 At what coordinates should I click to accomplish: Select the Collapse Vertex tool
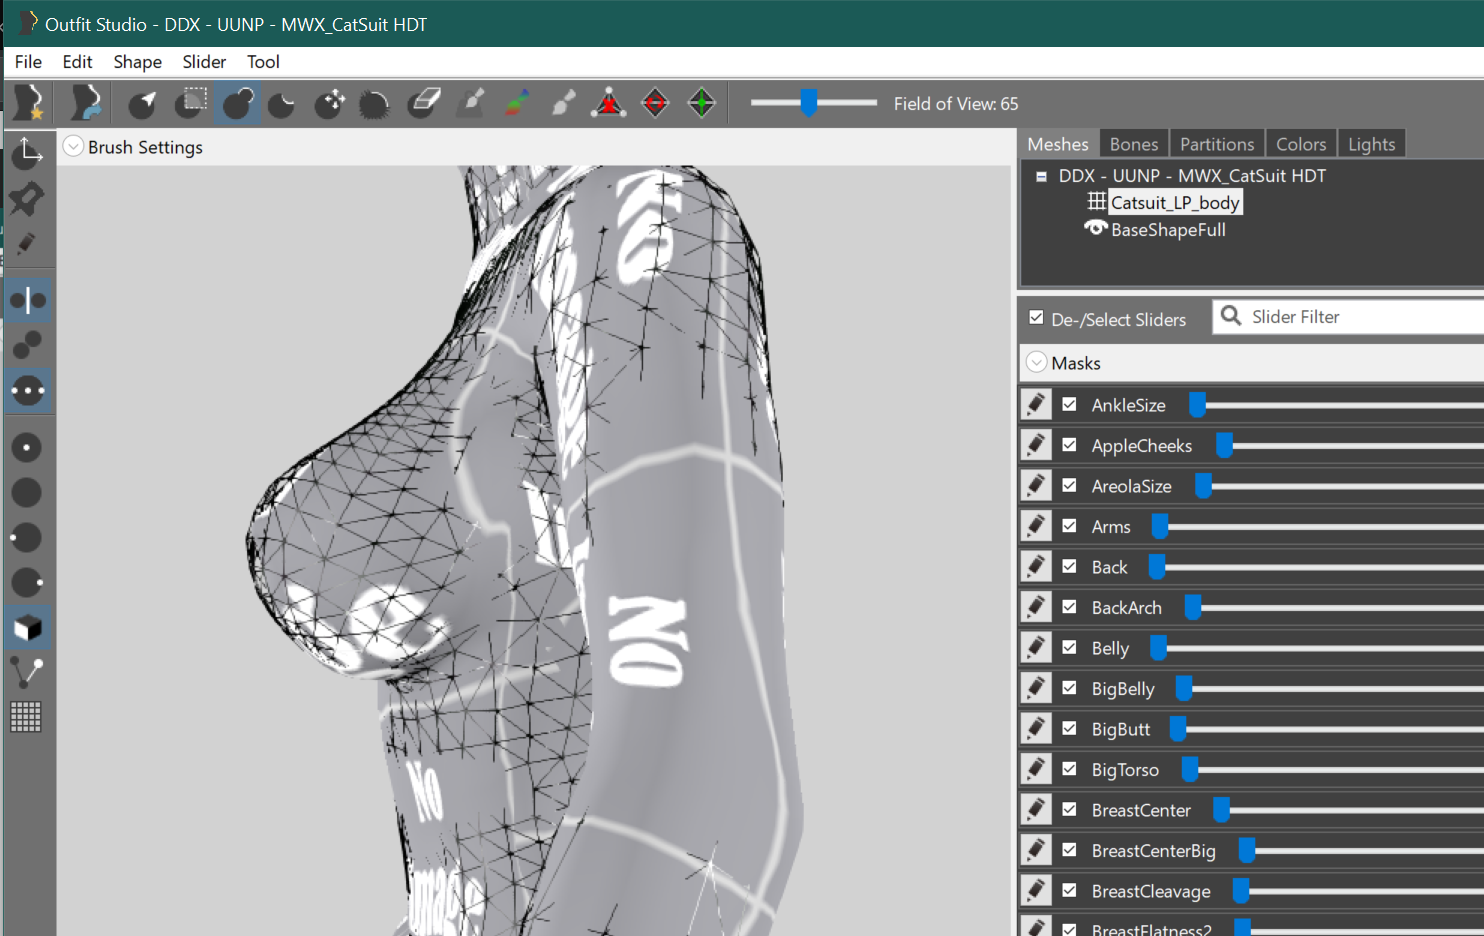[609, 103]
